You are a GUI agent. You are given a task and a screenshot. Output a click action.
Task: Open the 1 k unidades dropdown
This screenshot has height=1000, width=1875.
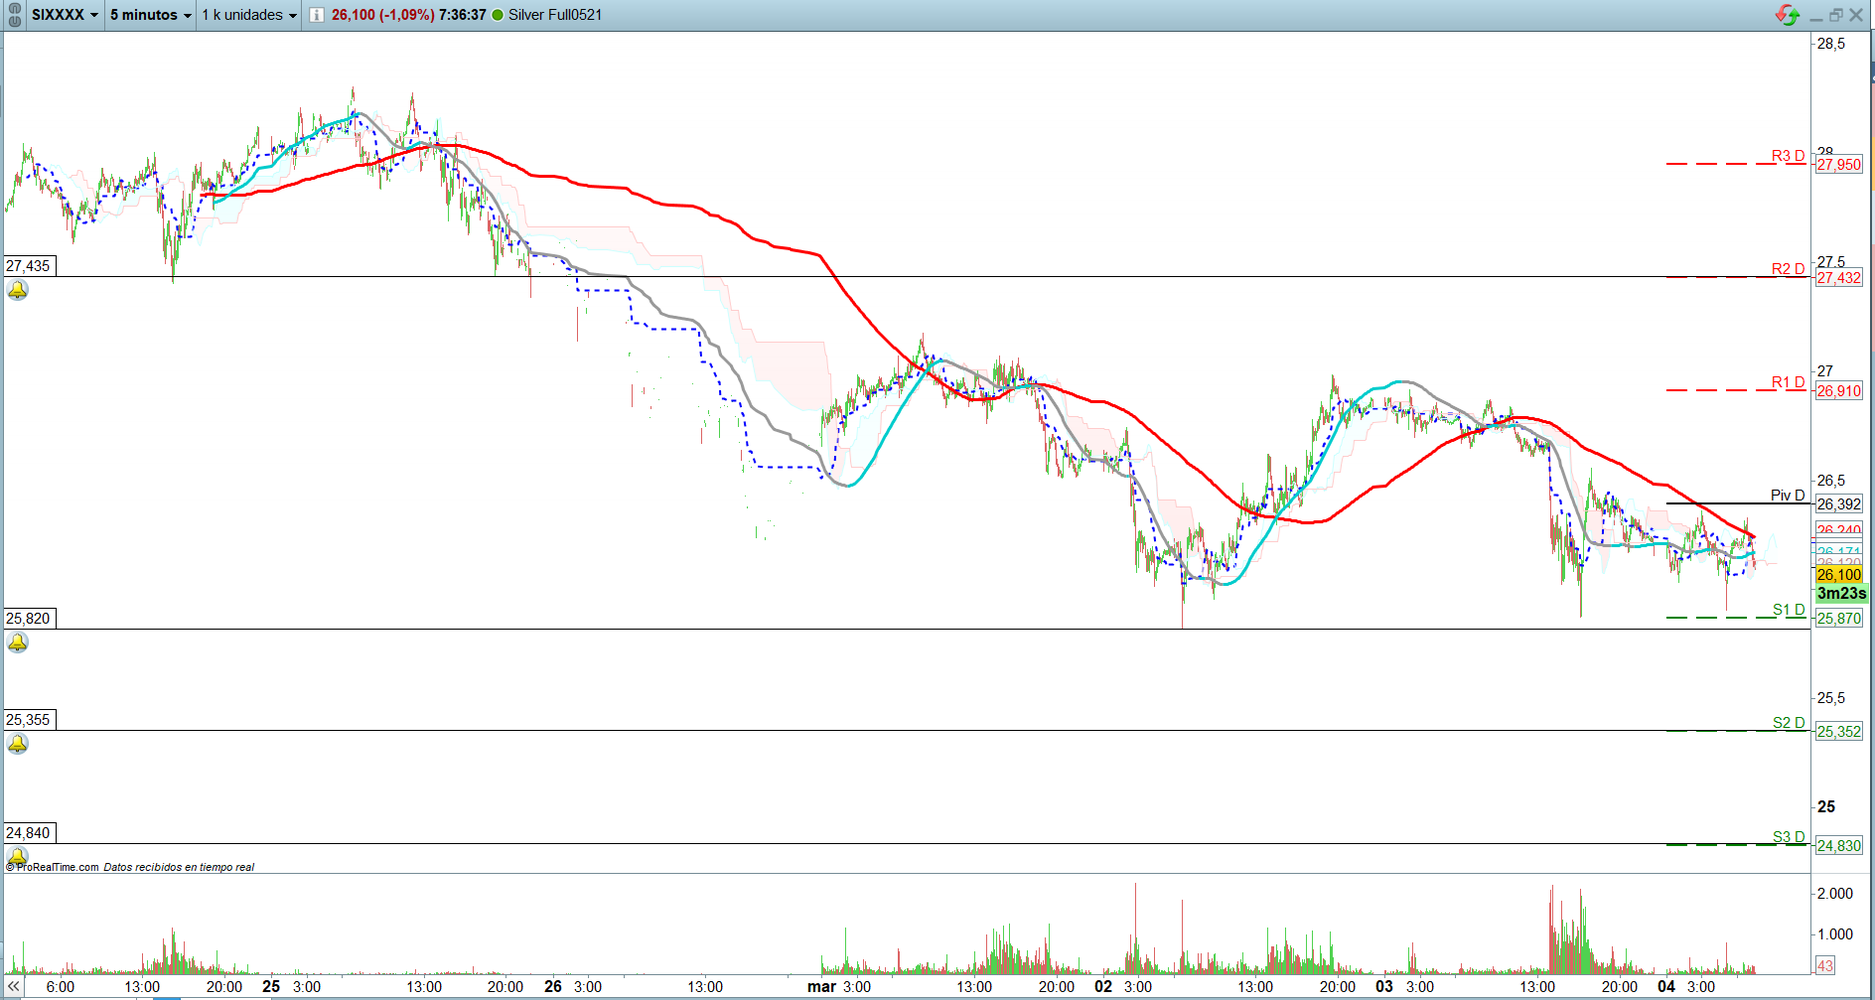[x=249, y=15]
